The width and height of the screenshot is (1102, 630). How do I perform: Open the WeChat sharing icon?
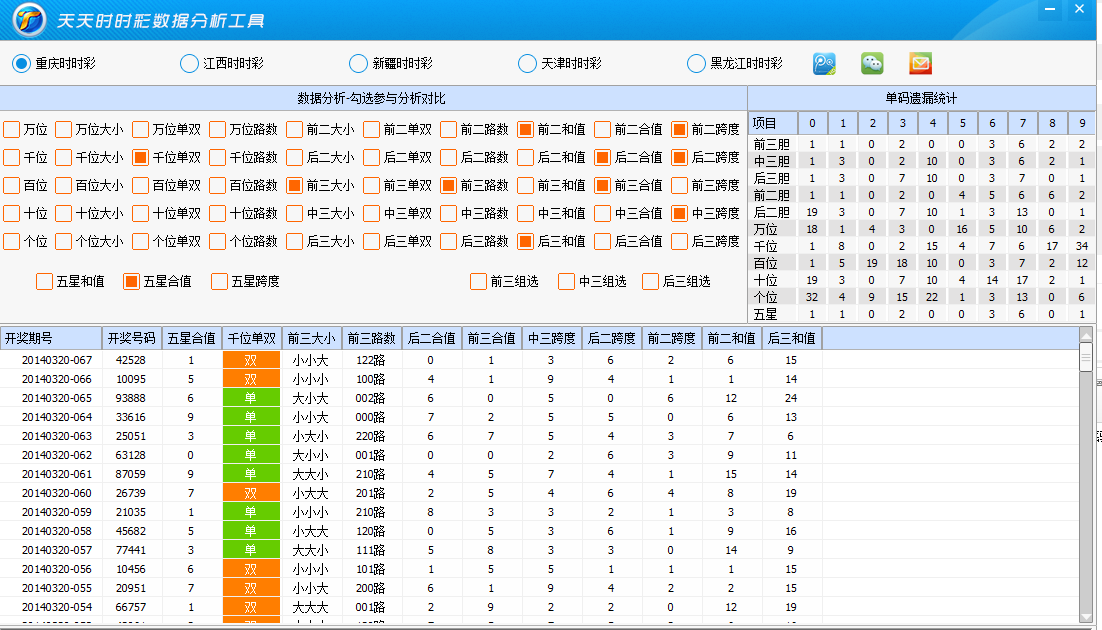pos(871,62)
